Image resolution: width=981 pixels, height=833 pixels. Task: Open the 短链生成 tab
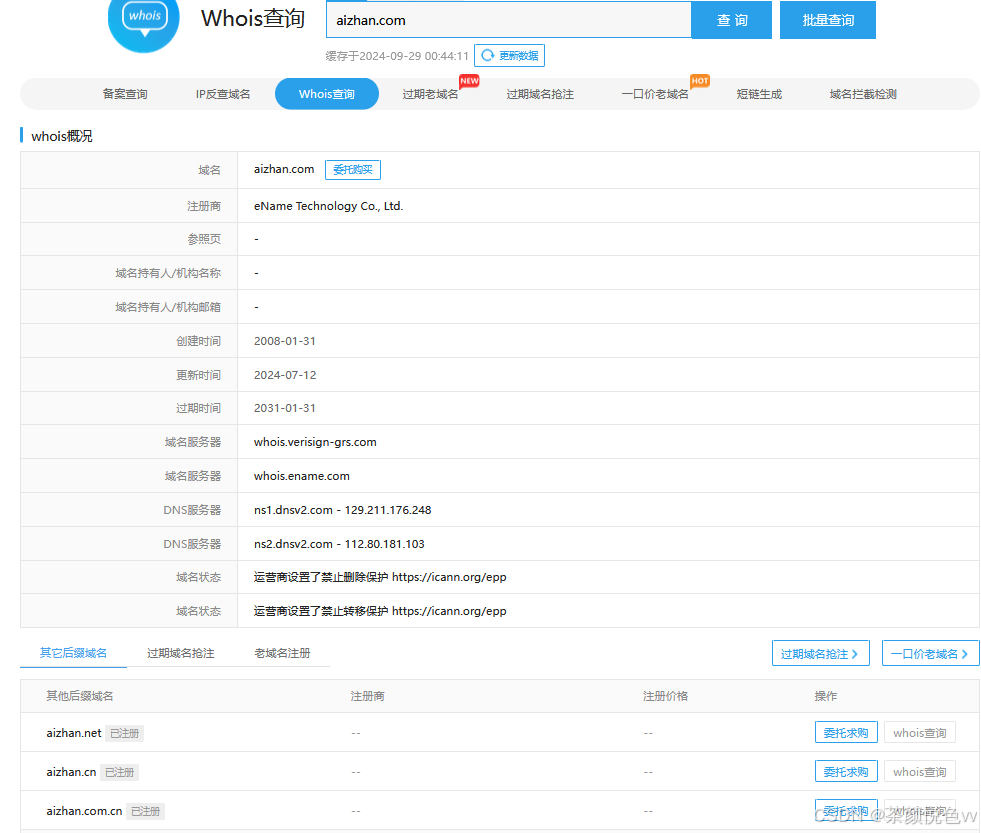click(x=759, y=94)
